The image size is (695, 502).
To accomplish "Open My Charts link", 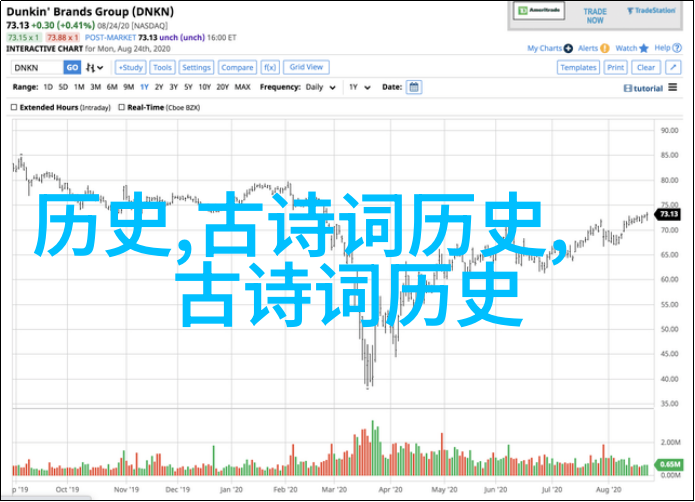I will coord(544,48).
